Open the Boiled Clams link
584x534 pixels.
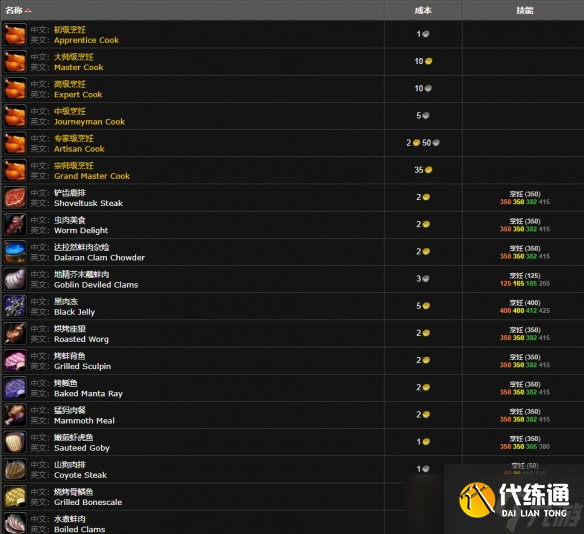coord(80,530)
